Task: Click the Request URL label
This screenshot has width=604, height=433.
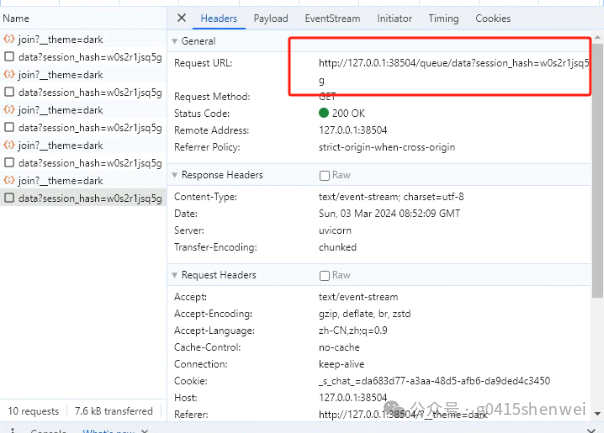Action: pyautogui.click(x=203, y=63)
